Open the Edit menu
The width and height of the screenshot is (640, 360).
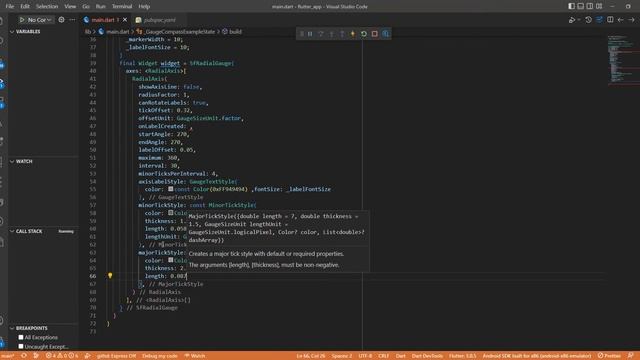coord(25,7)
